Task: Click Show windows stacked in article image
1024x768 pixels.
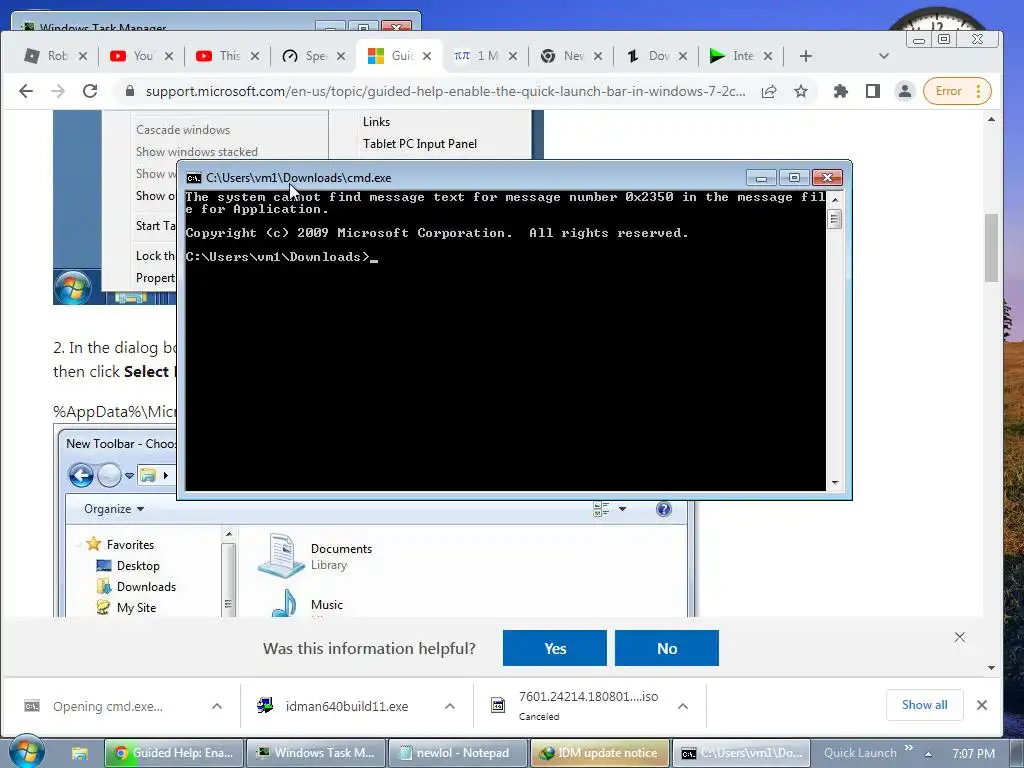Action: click(x=197, y=152)
